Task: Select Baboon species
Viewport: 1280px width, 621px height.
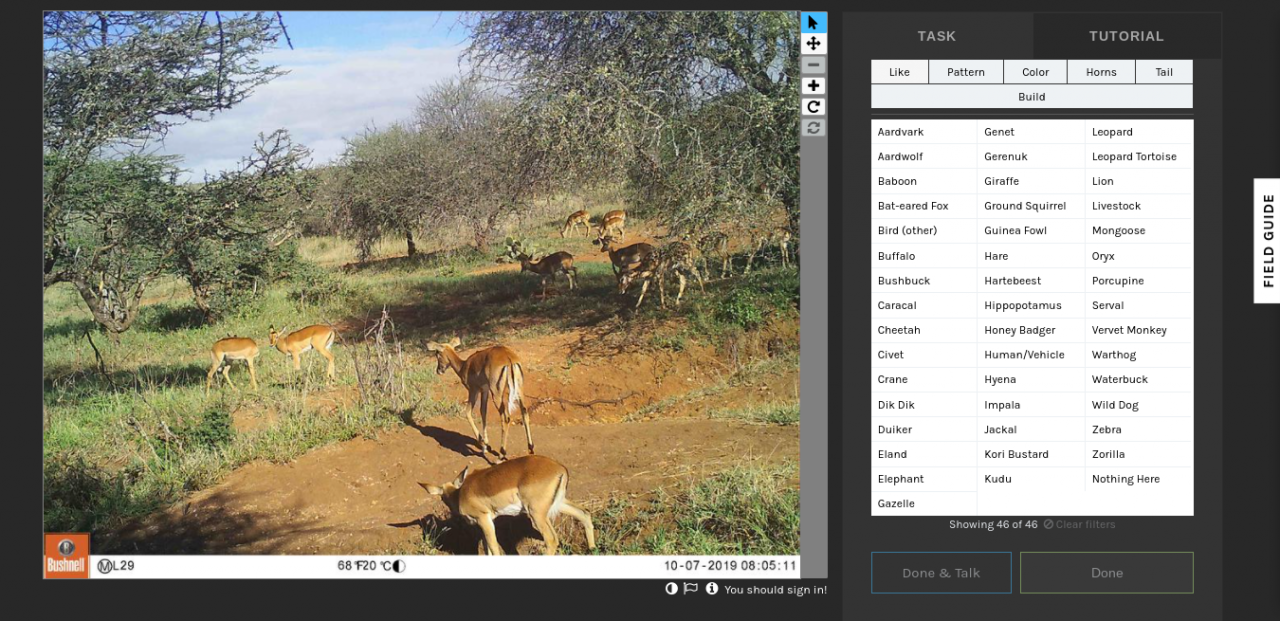Action: (x=924, y=181)
